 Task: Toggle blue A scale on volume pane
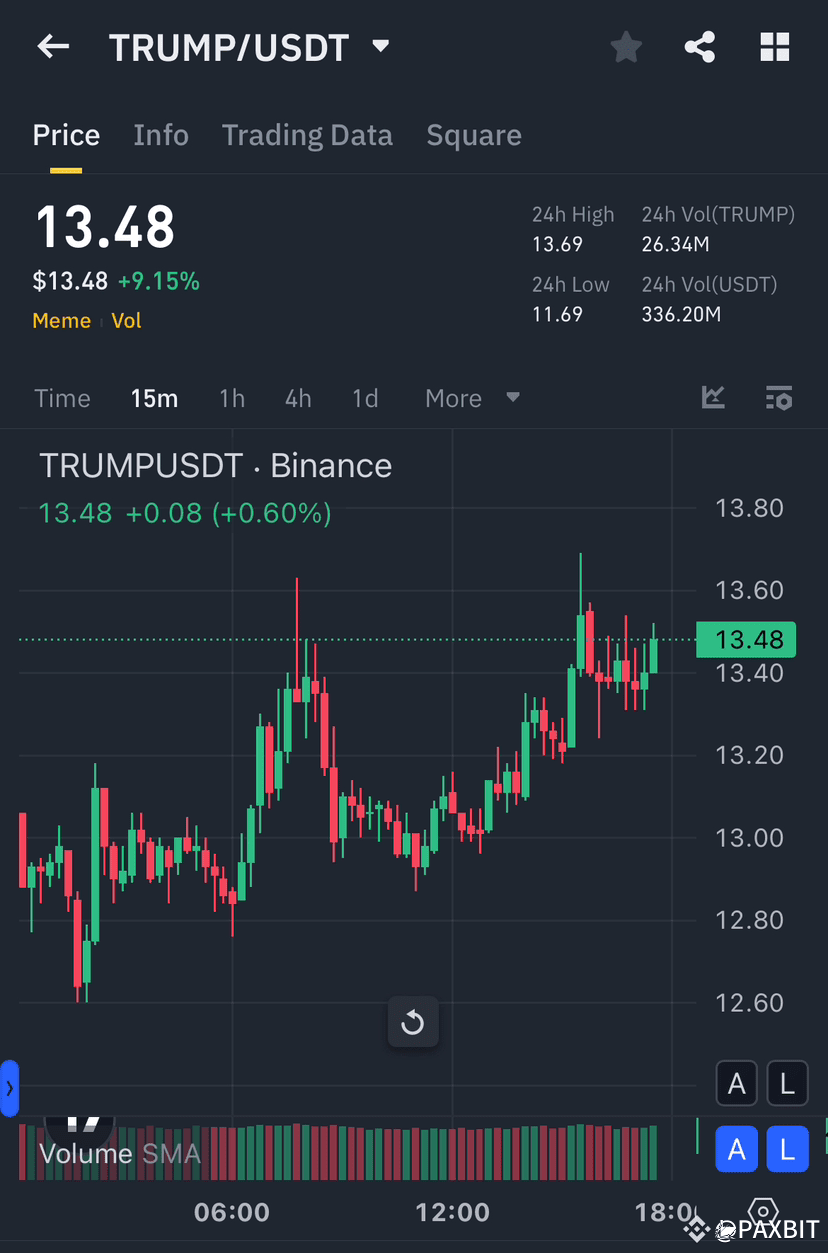coord(737,1150)
